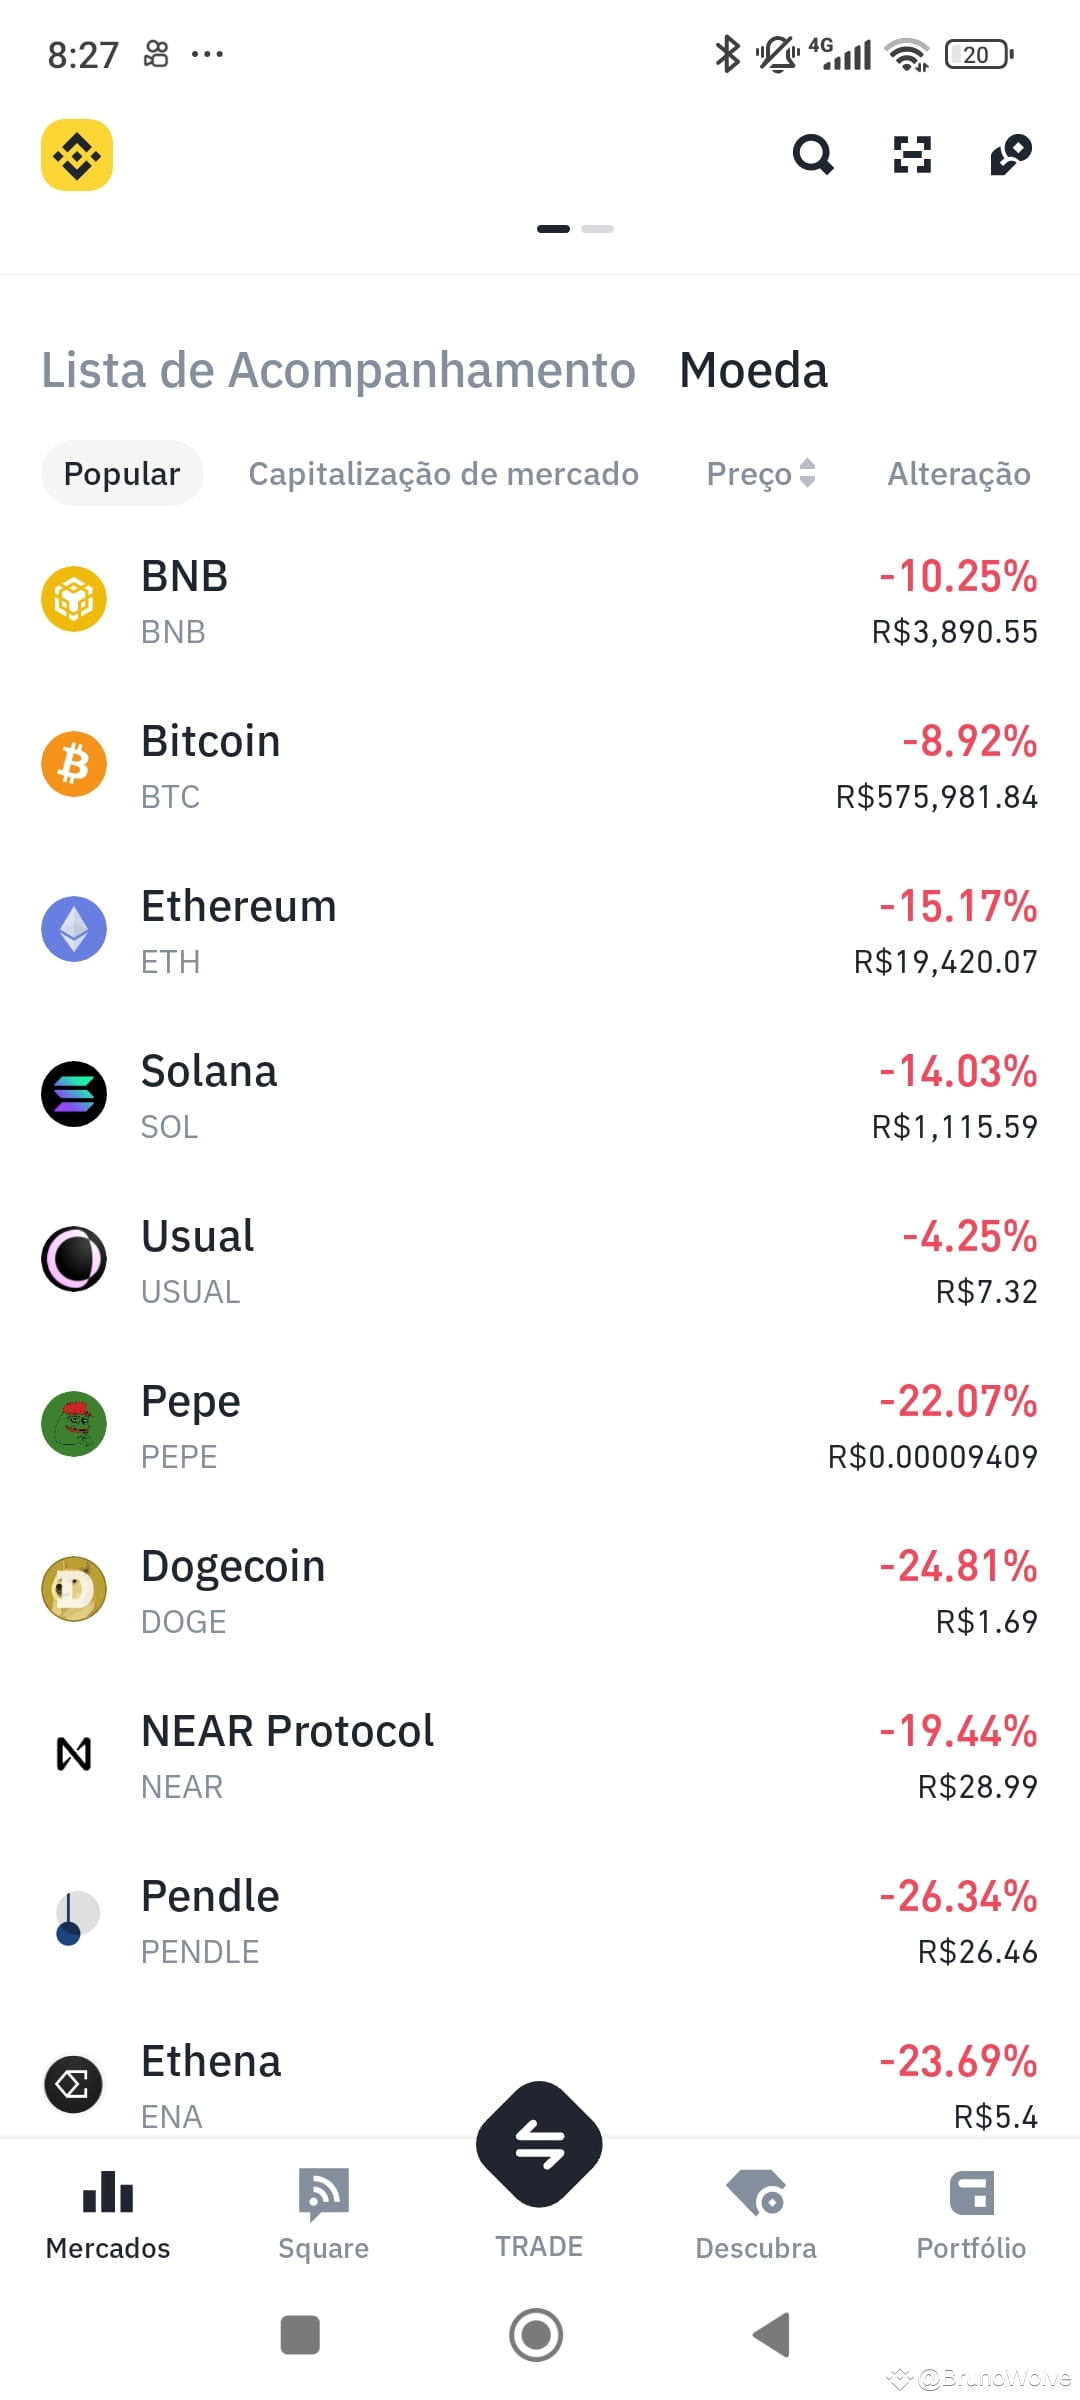Select the Moeda tab
Screen dimensions: 1080x2400
tap(753, 370)
